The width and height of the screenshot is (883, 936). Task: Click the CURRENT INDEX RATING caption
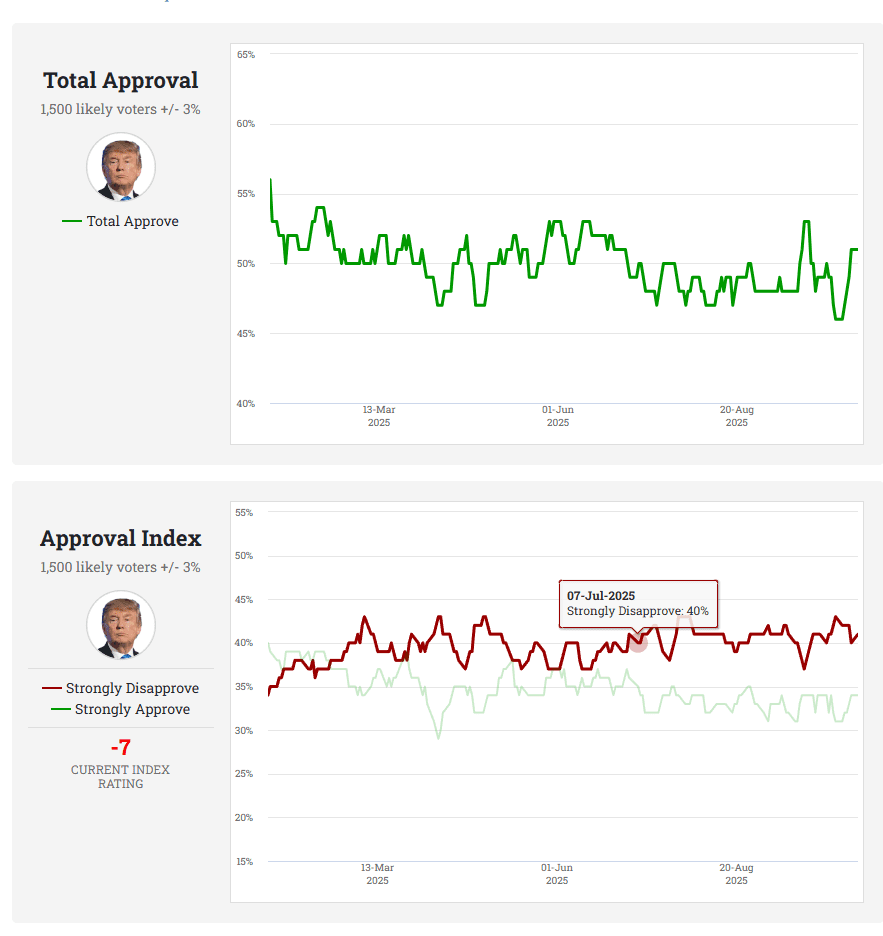coord(121,777)
